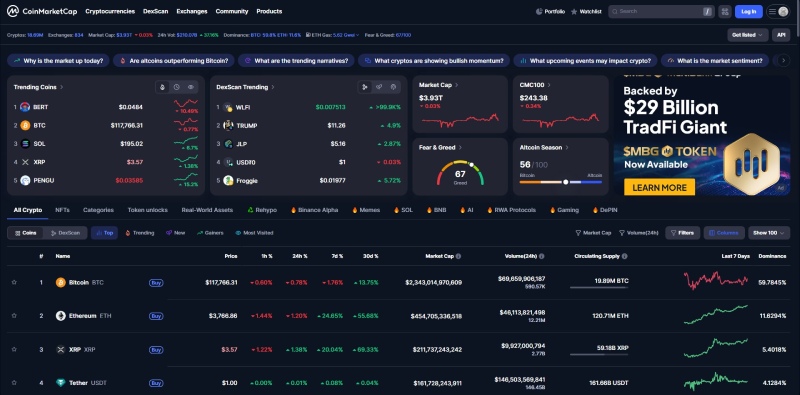Image resolution: width=800 pixels, height=395 pixels.
Task: Click the CoinMarketCap logo
Action: (x=42, y=11)
